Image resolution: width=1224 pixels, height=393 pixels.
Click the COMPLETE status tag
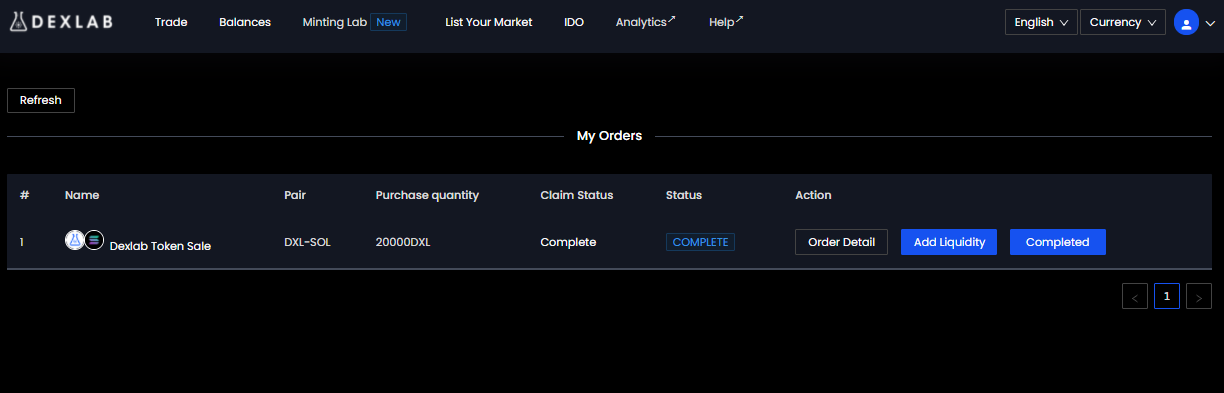pos(700,242)
